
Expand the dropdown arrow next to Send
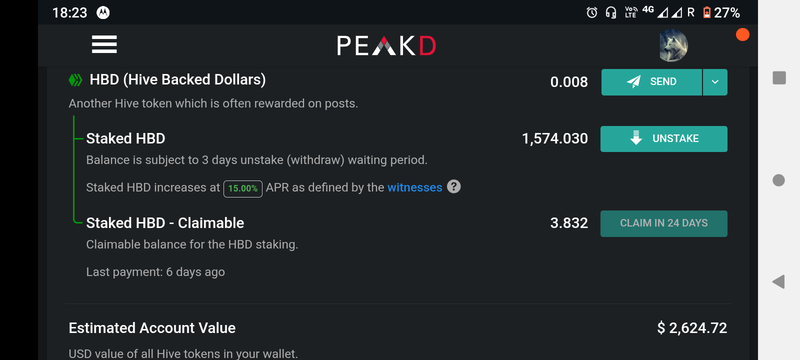point(715,82)
